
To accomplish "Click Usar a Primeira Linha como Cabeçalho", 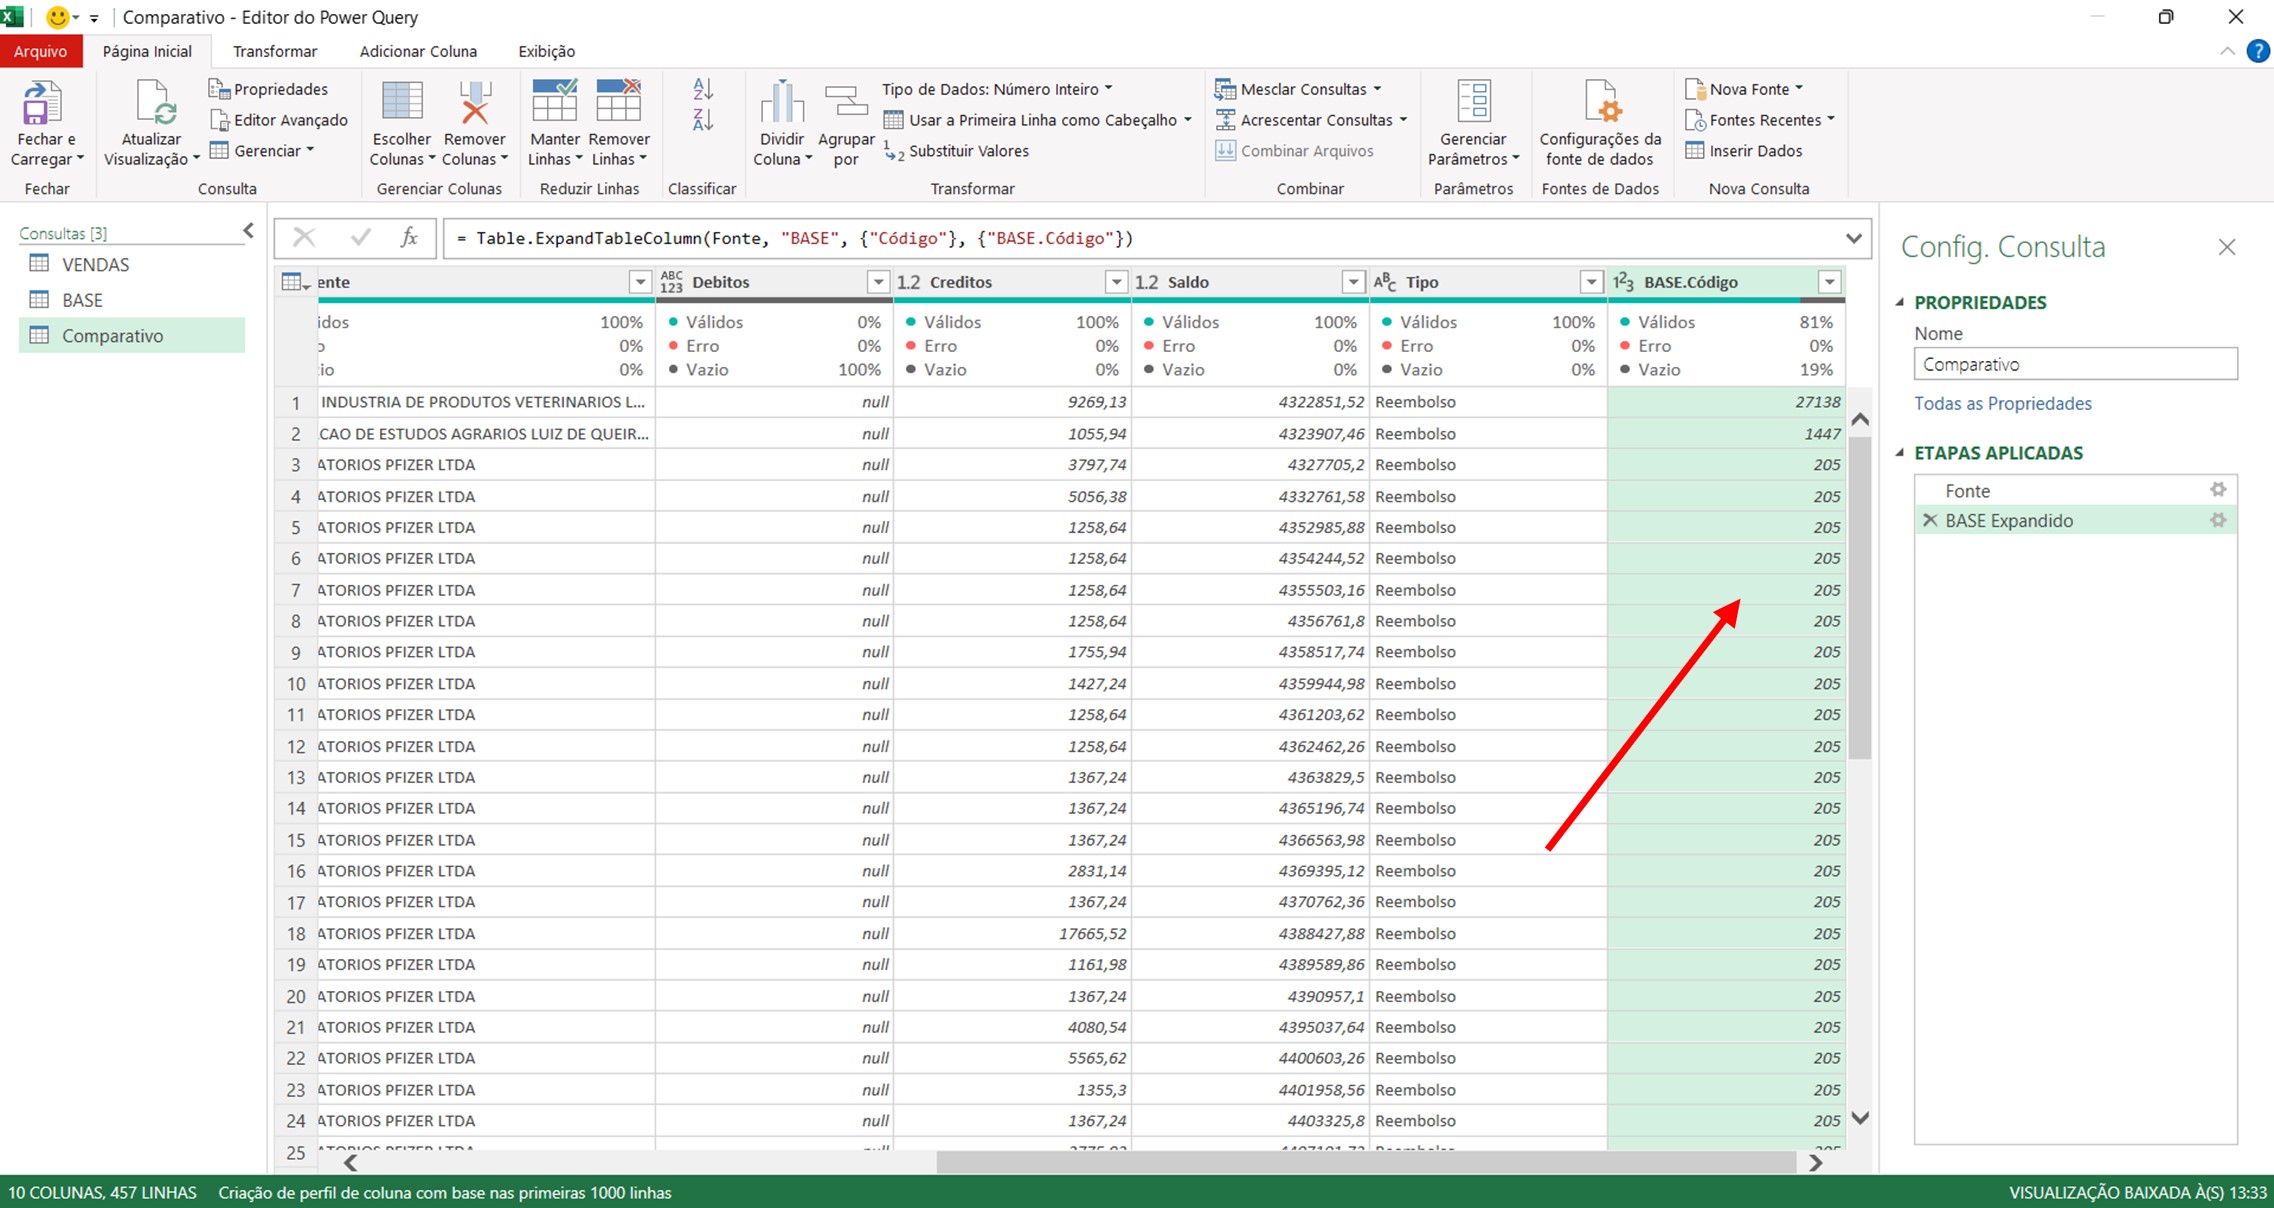I will (1038, 120).
